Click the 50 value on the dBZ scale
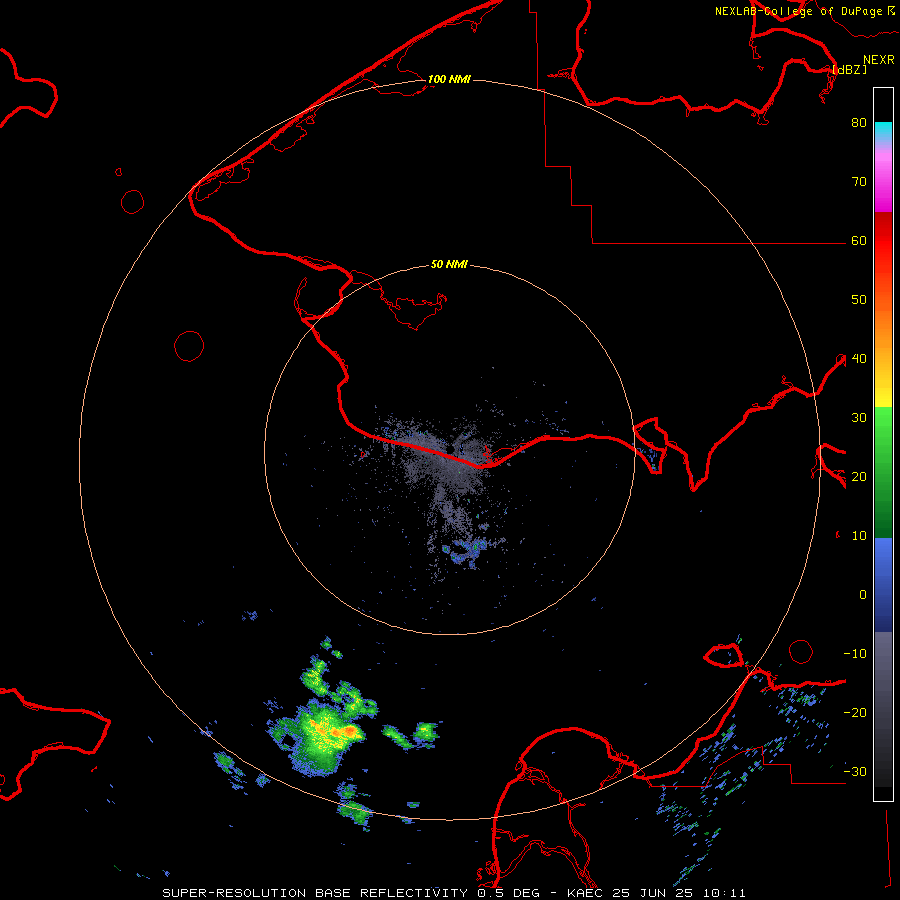Image resolution: width=900 pixels, height=900 pixels. coord(859,300)
